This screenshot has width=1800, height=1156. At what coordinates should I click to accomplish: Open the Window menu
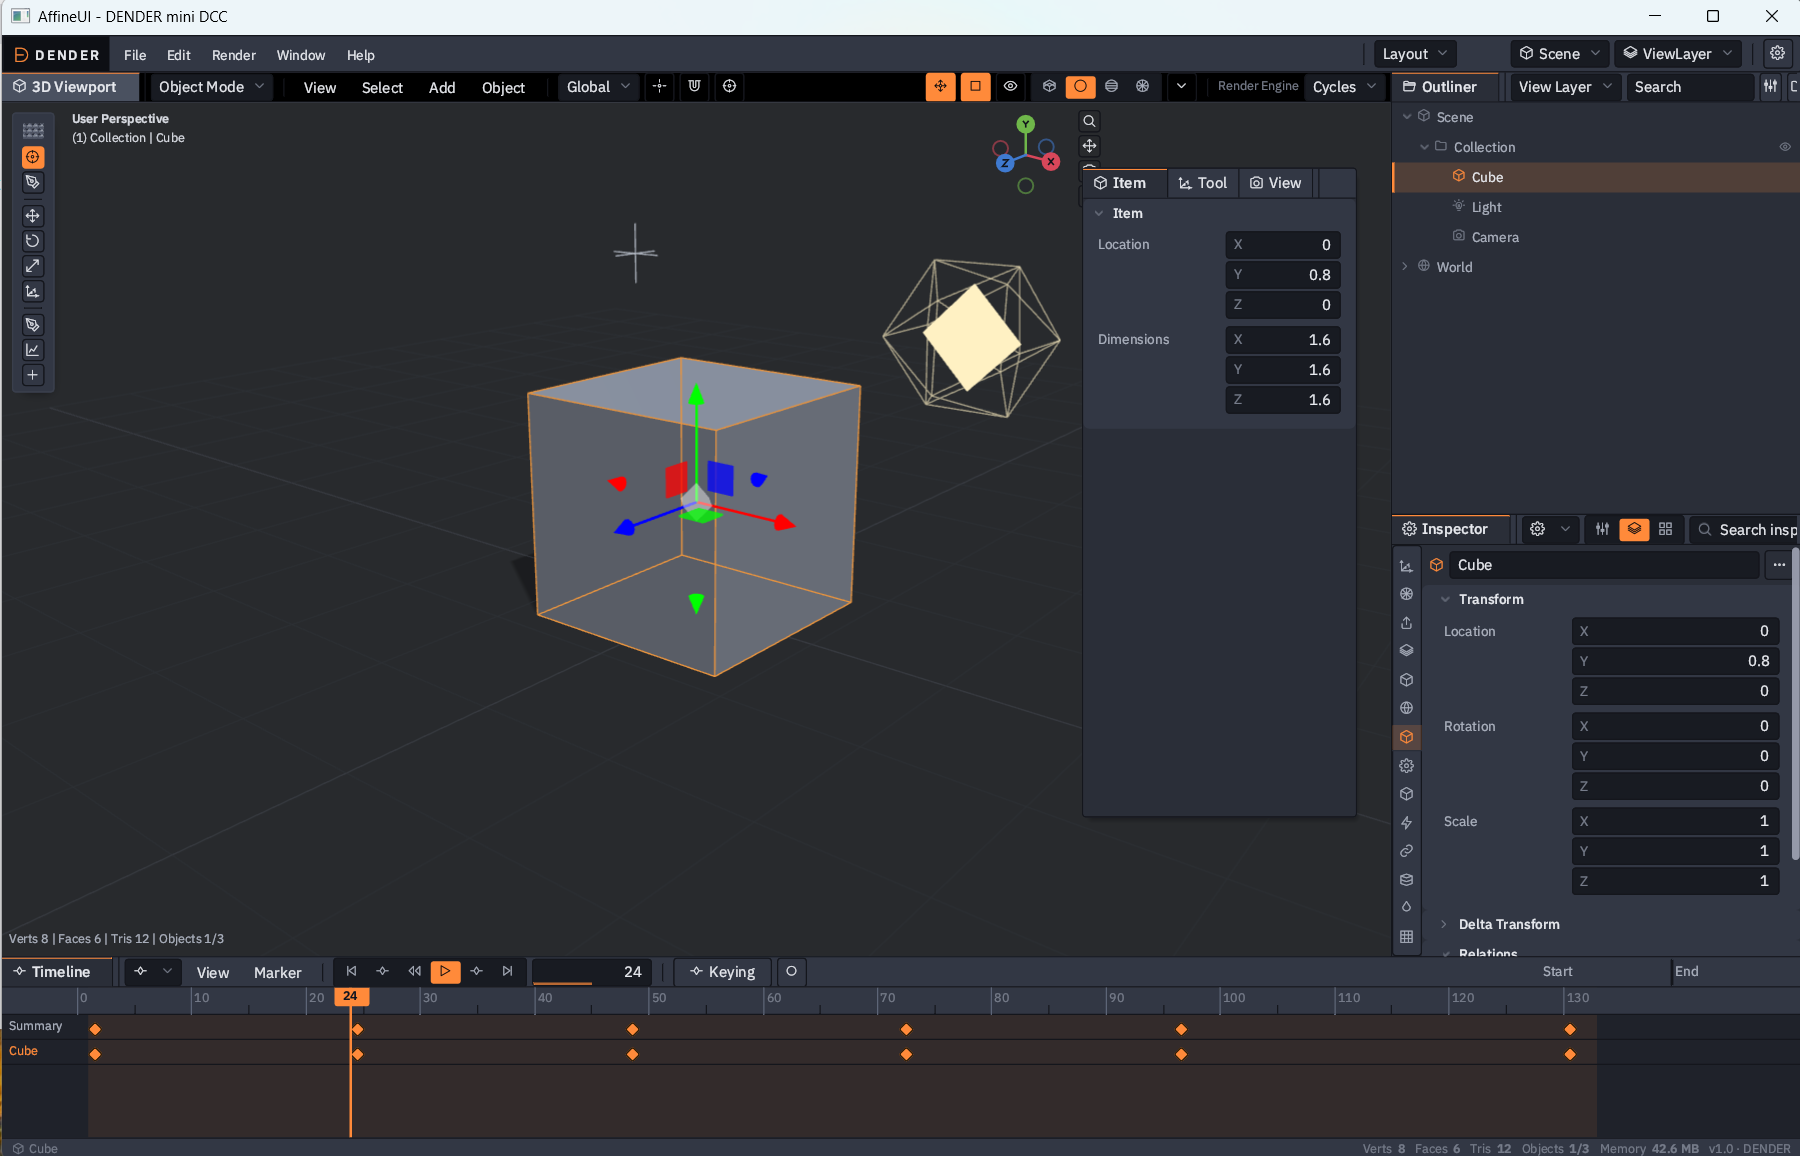point(301,55)
